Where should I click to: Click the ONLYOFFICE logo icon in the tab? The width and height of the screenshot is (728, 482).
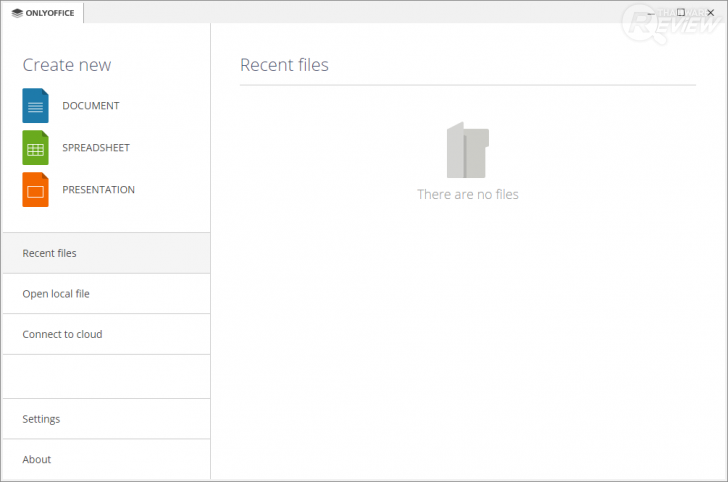[17, 13]
